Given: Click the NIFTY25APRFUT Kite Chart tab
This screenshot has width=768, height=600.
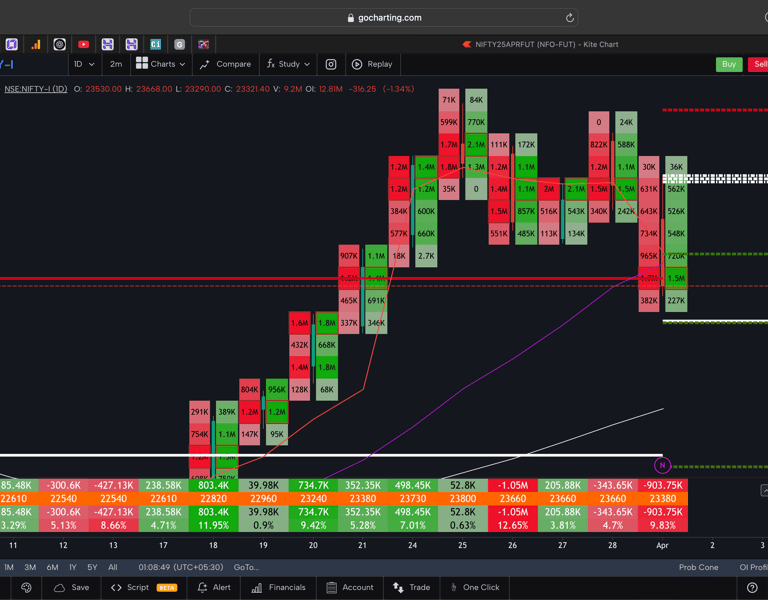Looking at the screenshot, I should 541,45.
